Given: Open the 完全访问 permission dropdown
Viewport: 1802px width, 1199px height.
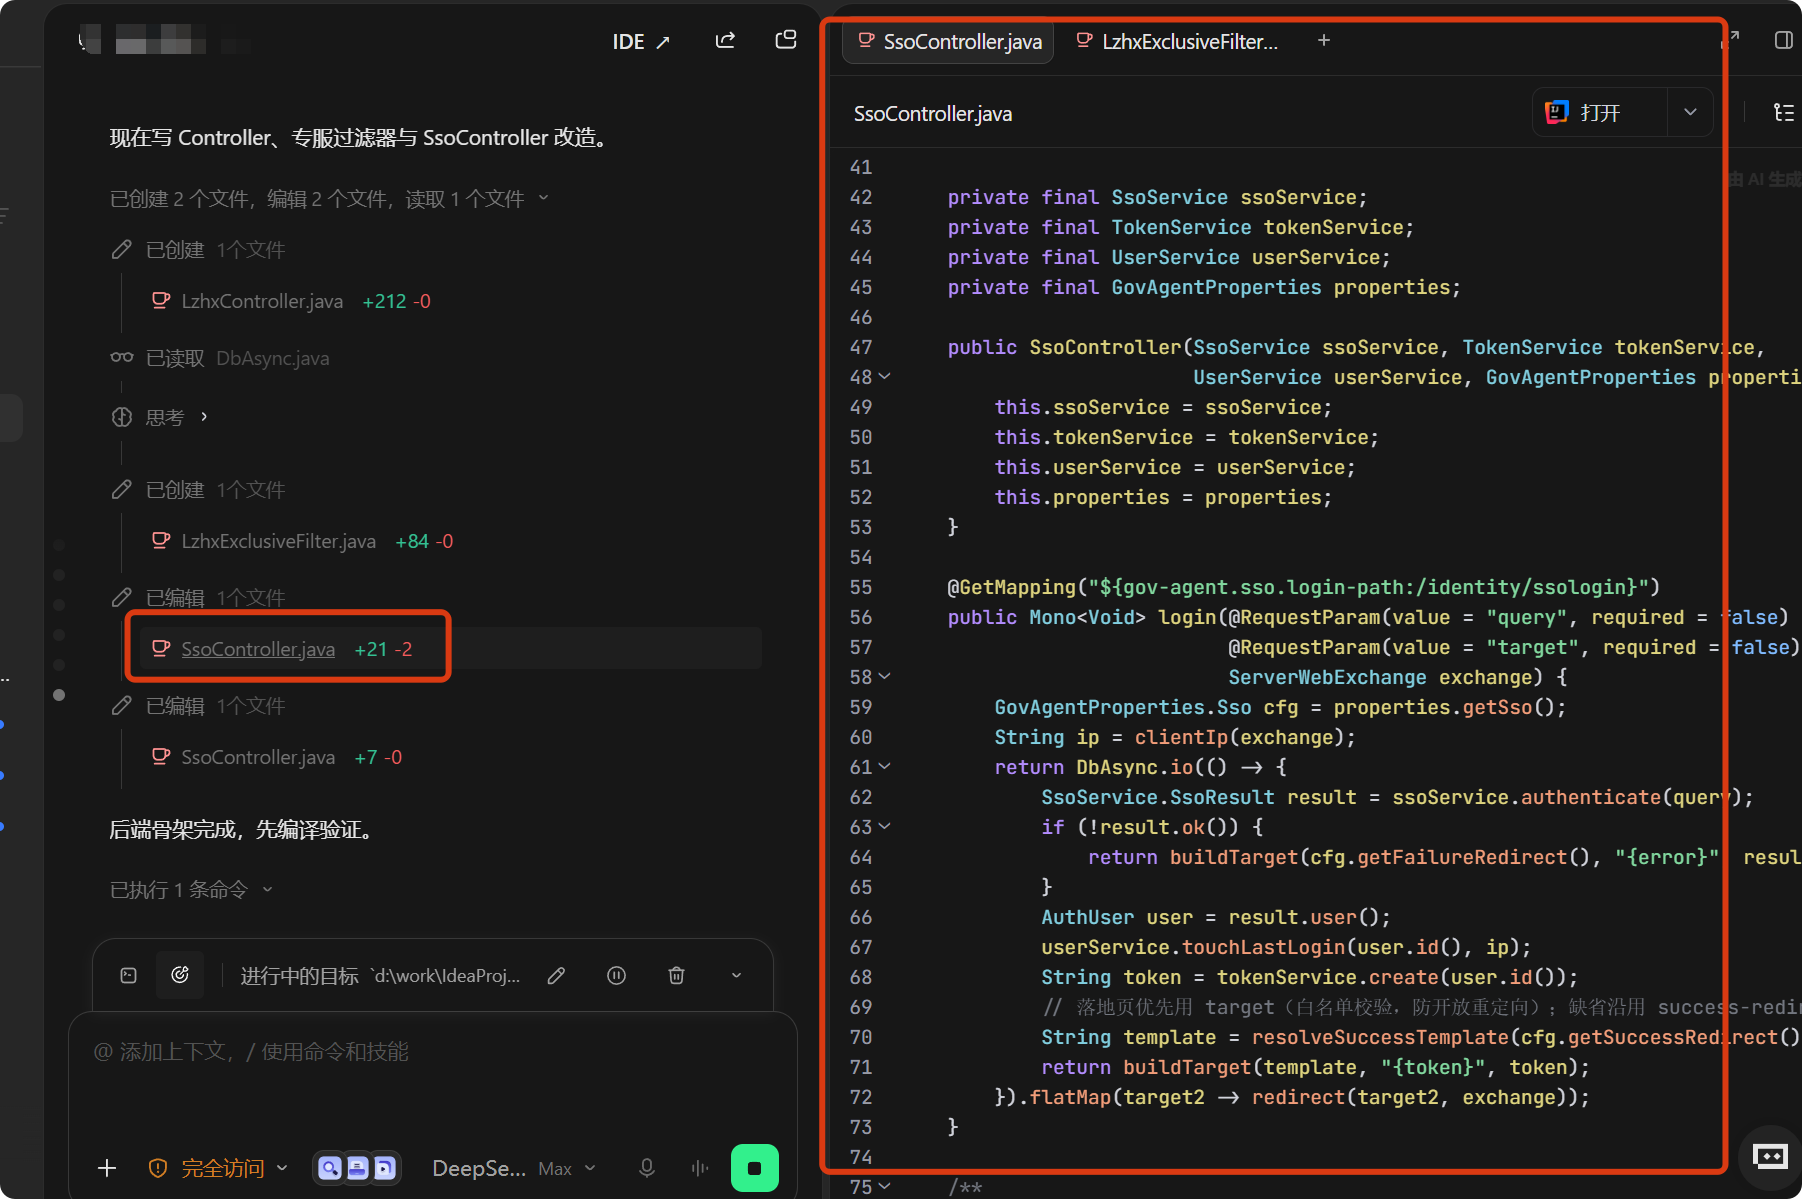Looking at the screenshot, I should pos(219,1168).
